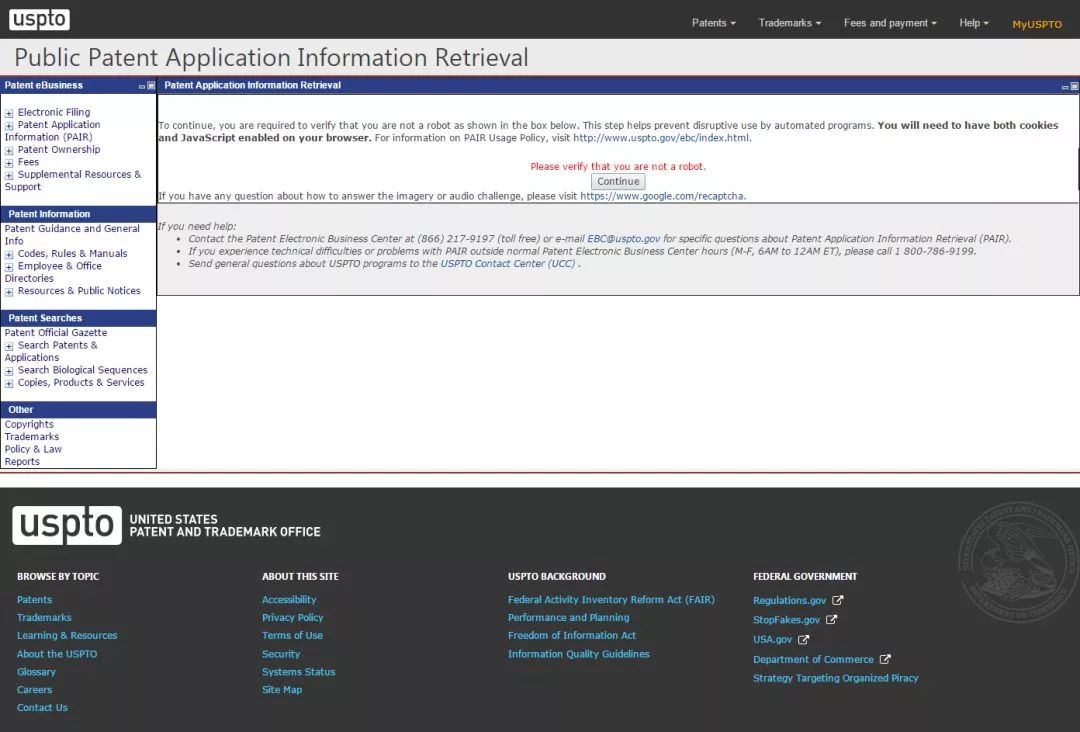Click the external-link icon beside USA.gov

pos(804,640)
